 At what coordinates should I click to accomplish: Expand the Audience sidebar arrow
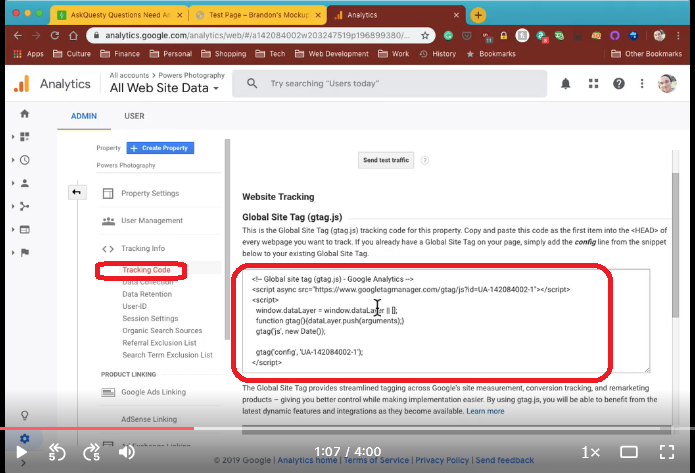point(13,183)
